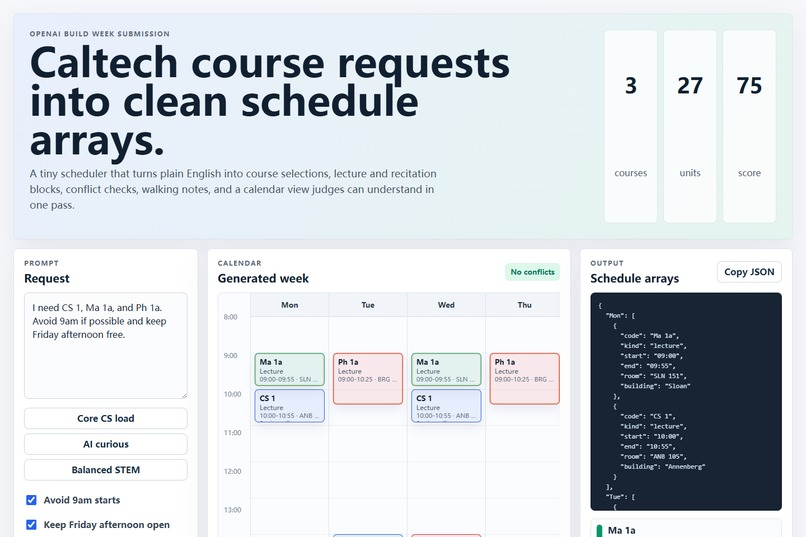Click the JSON schedule code block
The image size is (806, 537).
686,402
